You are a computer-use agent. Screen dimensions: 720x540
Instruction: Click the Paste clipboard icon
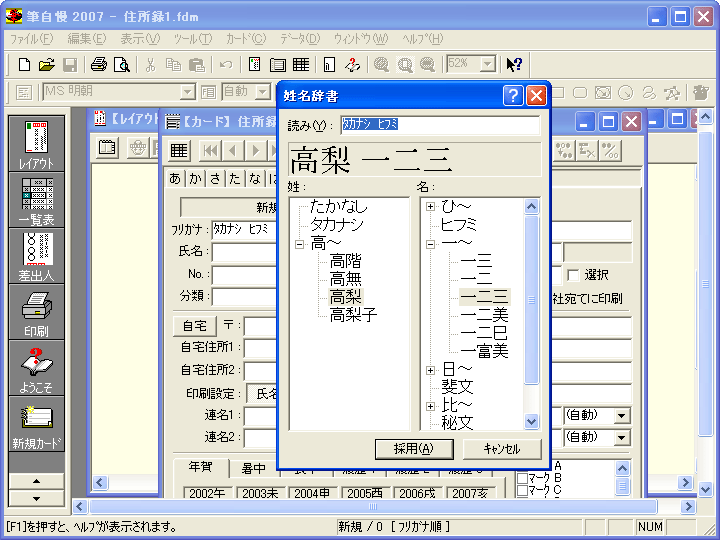coord(197,64)
